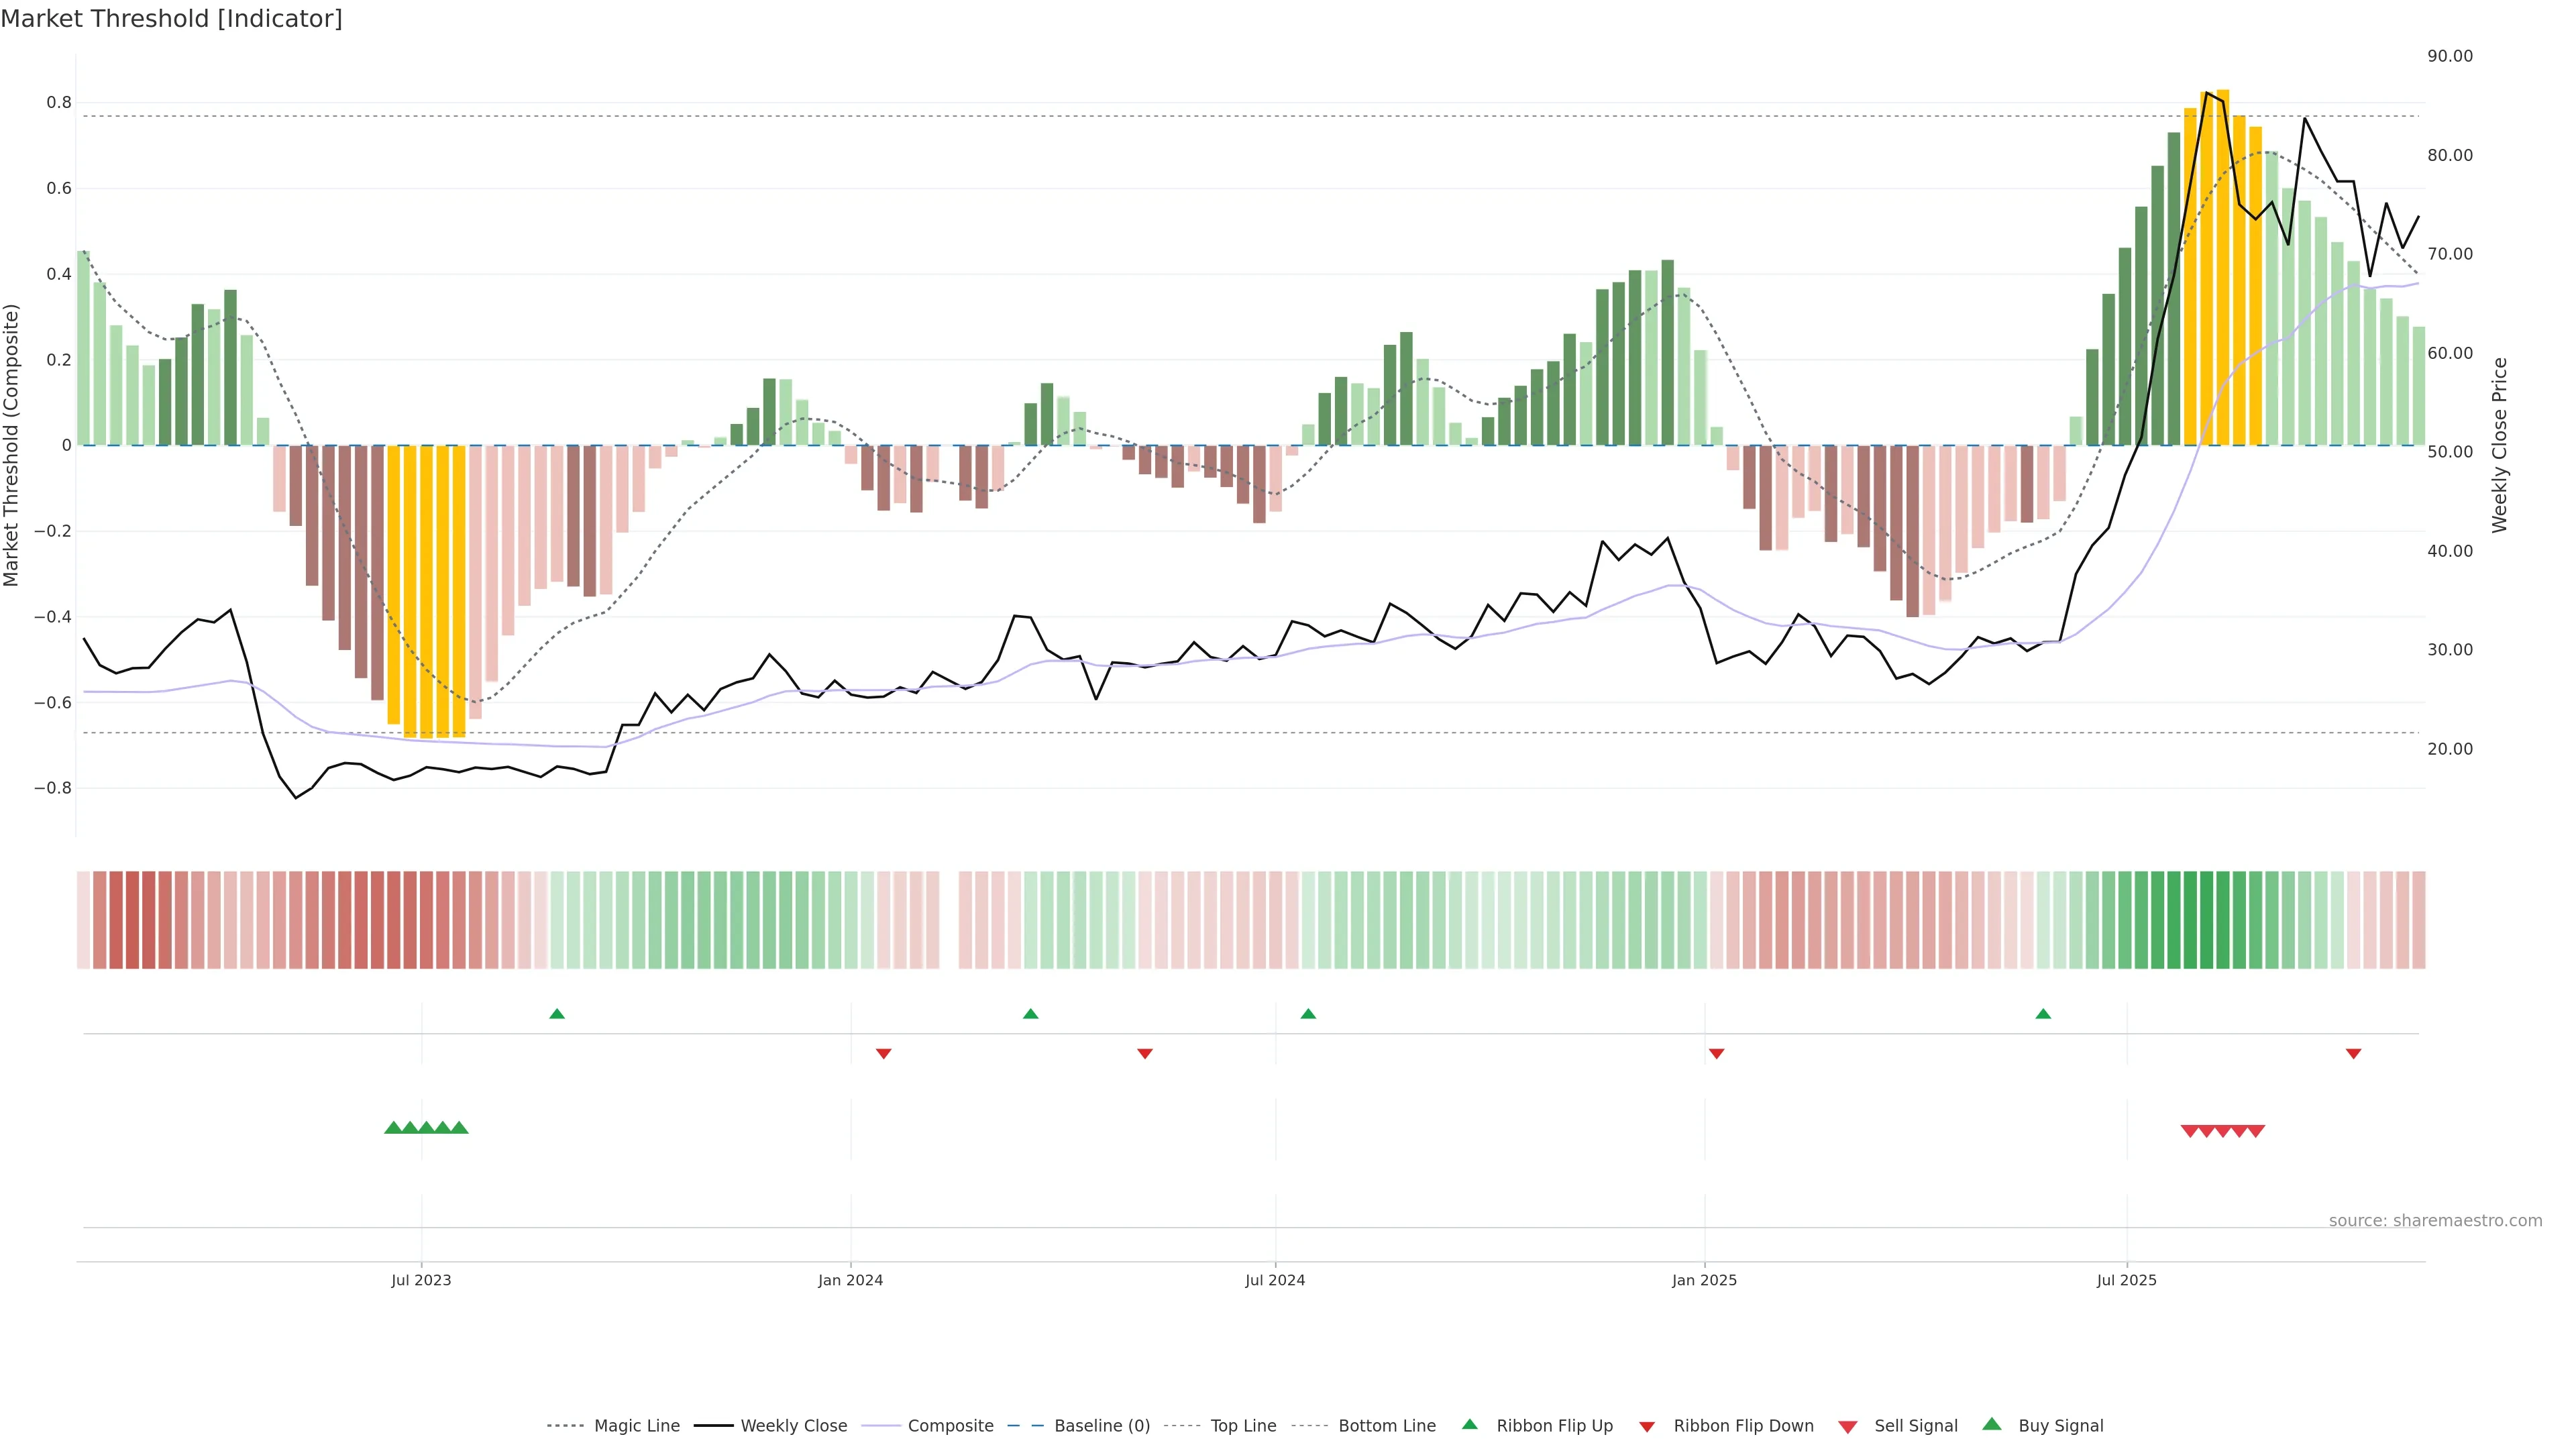Click the Ribbon Flip Down legend marker
2576x1449 pixels.
click(x=1646, y=1426)
